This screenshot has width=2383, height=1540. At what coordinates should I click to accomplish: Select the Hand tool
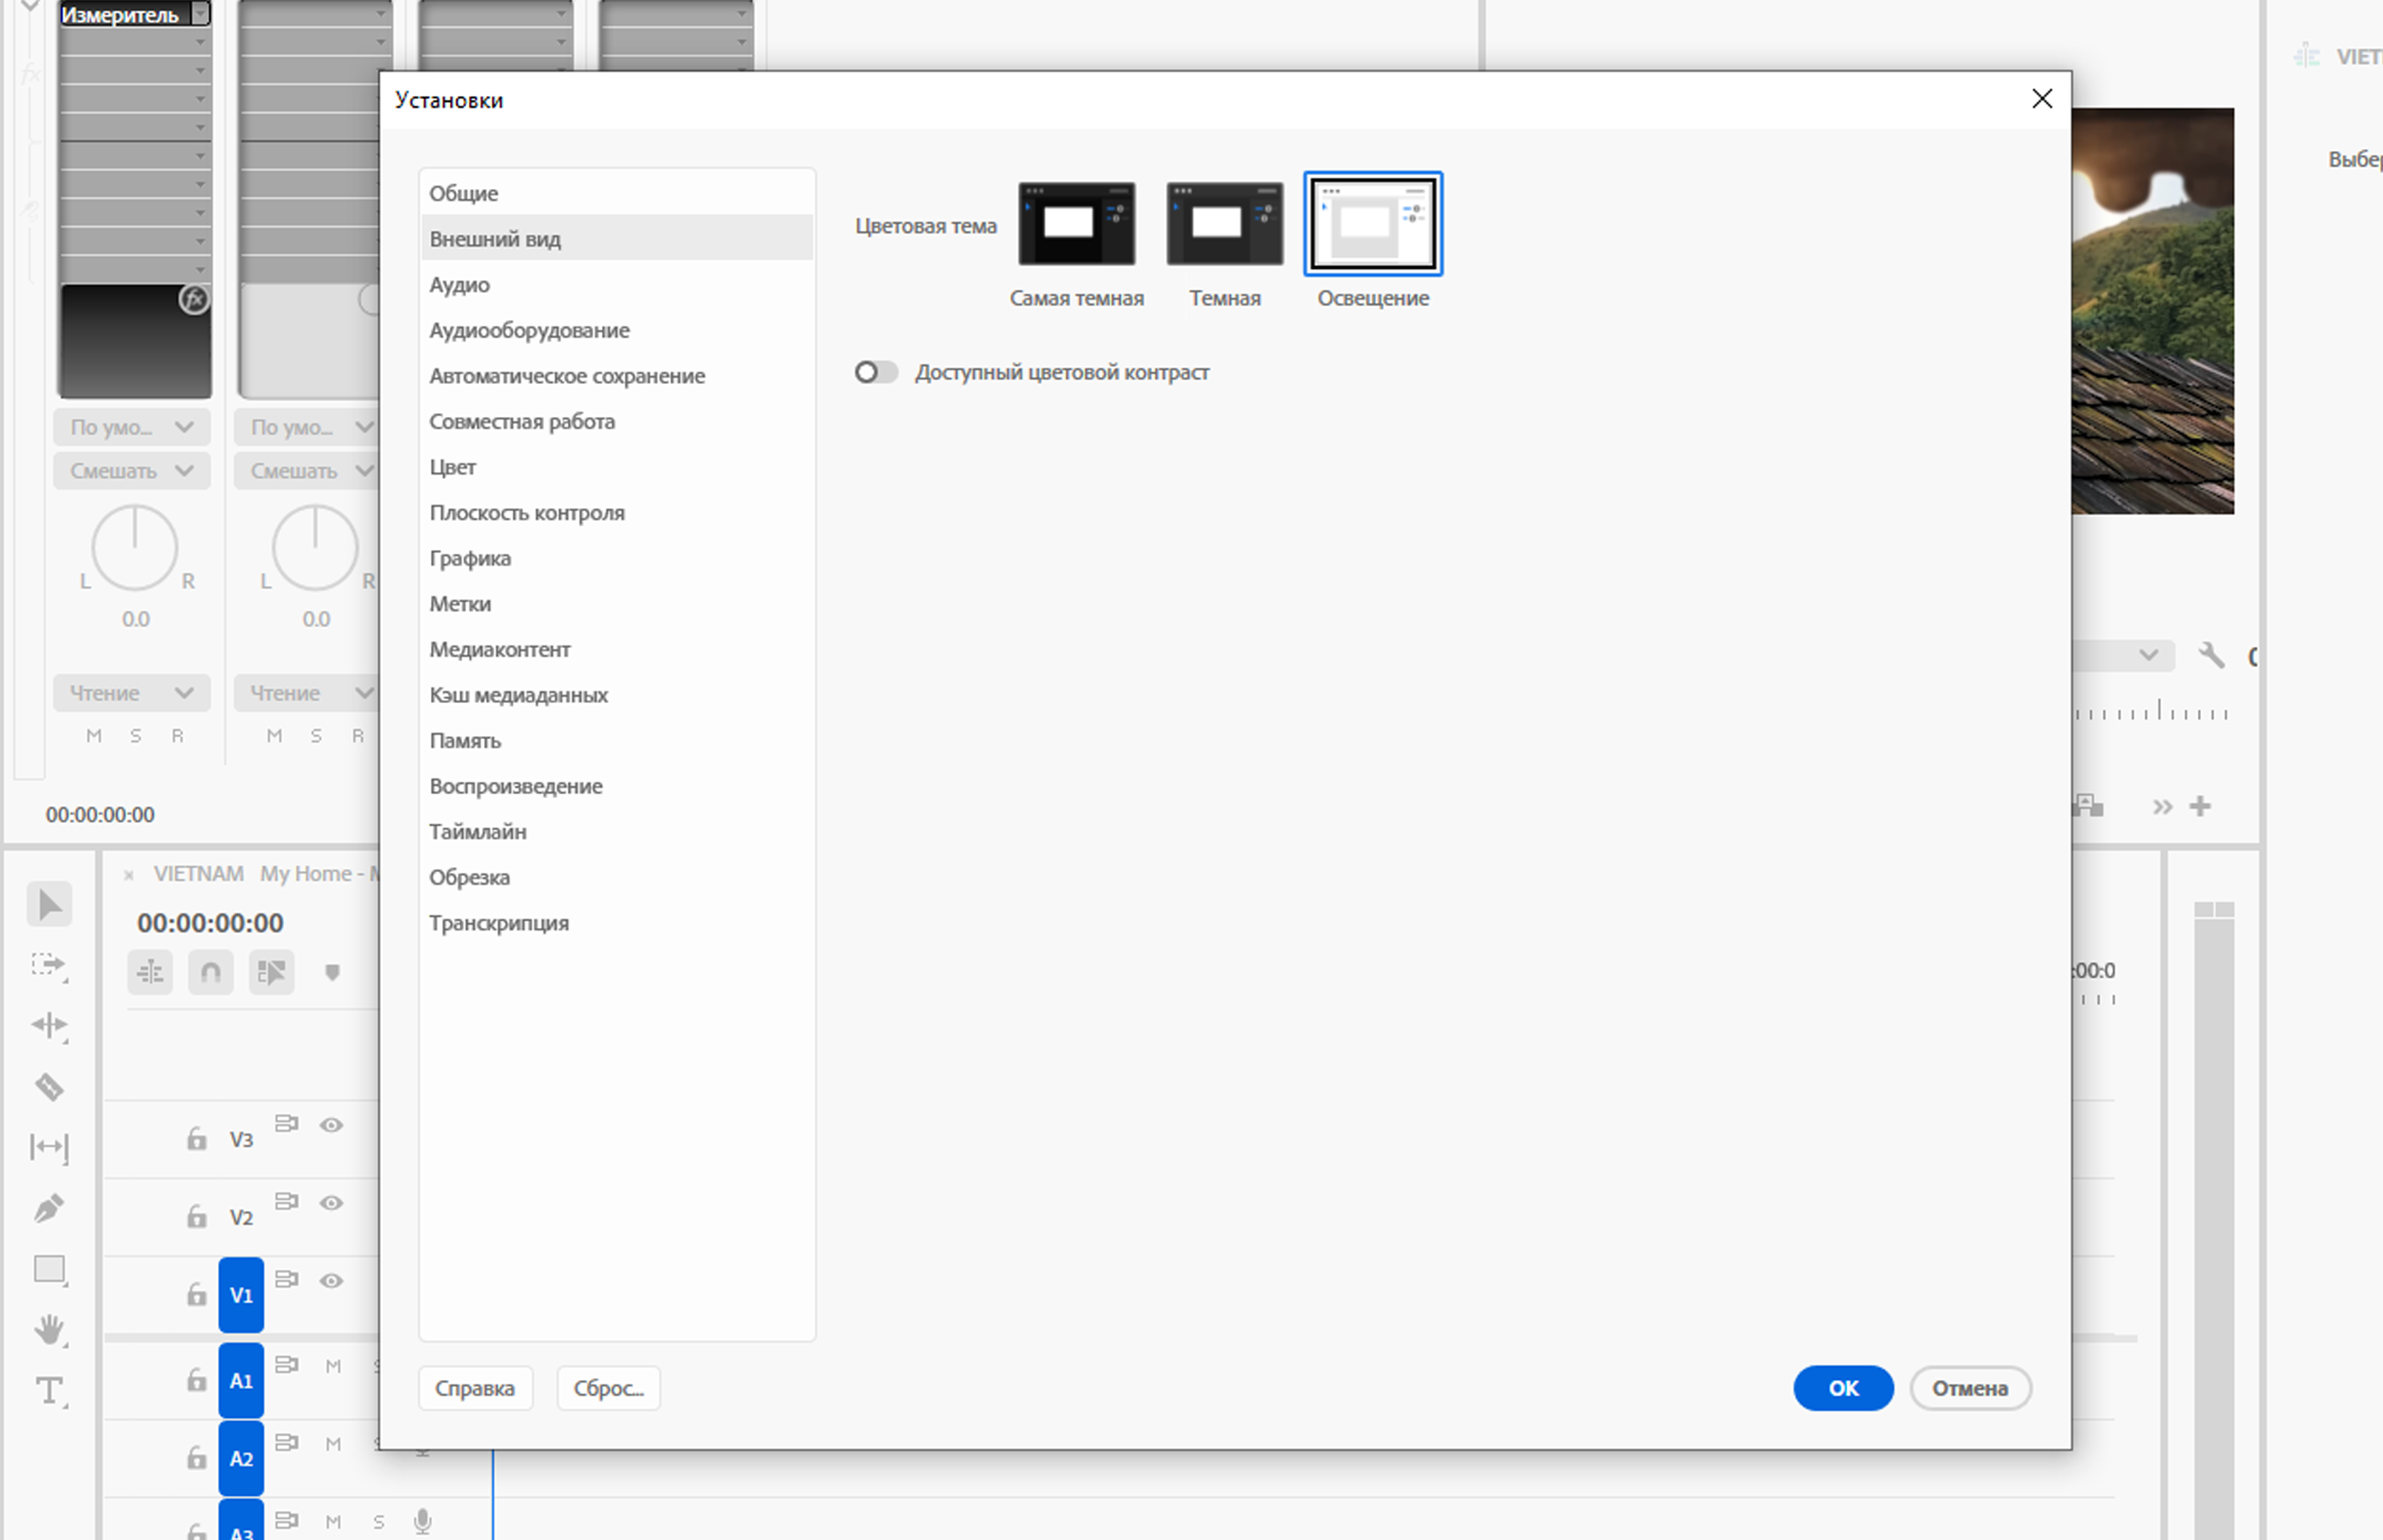pyautogui.click(x=50, y=1329)
